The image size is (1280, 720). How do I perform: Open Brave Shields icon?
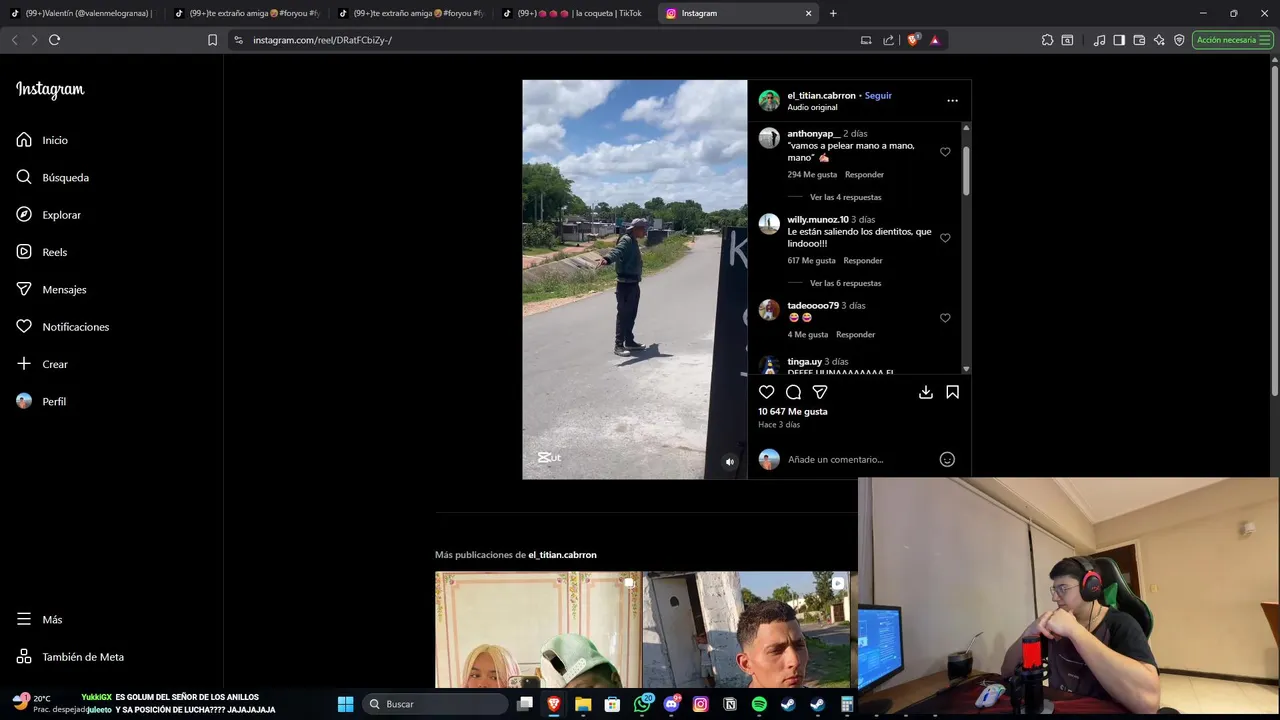(x=913, y=40)
